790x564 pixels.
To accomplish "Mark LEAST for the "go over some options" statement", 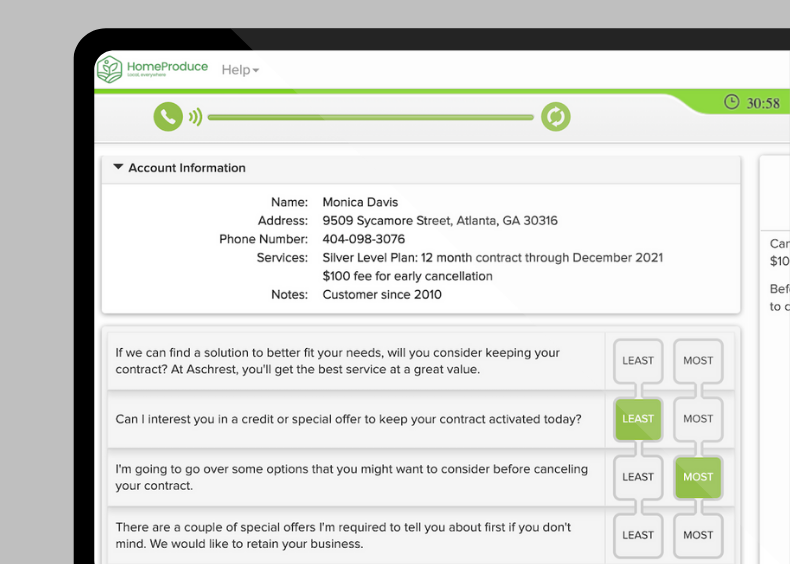I will [637, 477].
